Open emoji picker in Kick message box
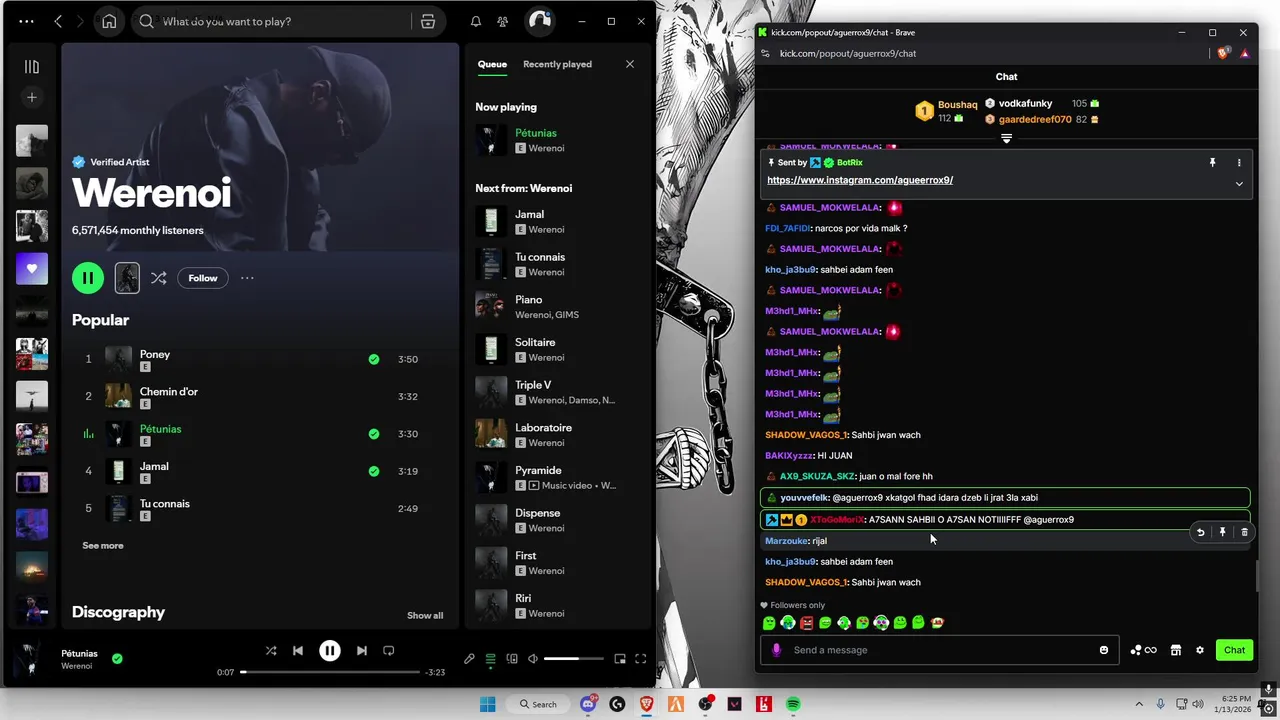The image size is (1280, 720). coord(1104,650)
